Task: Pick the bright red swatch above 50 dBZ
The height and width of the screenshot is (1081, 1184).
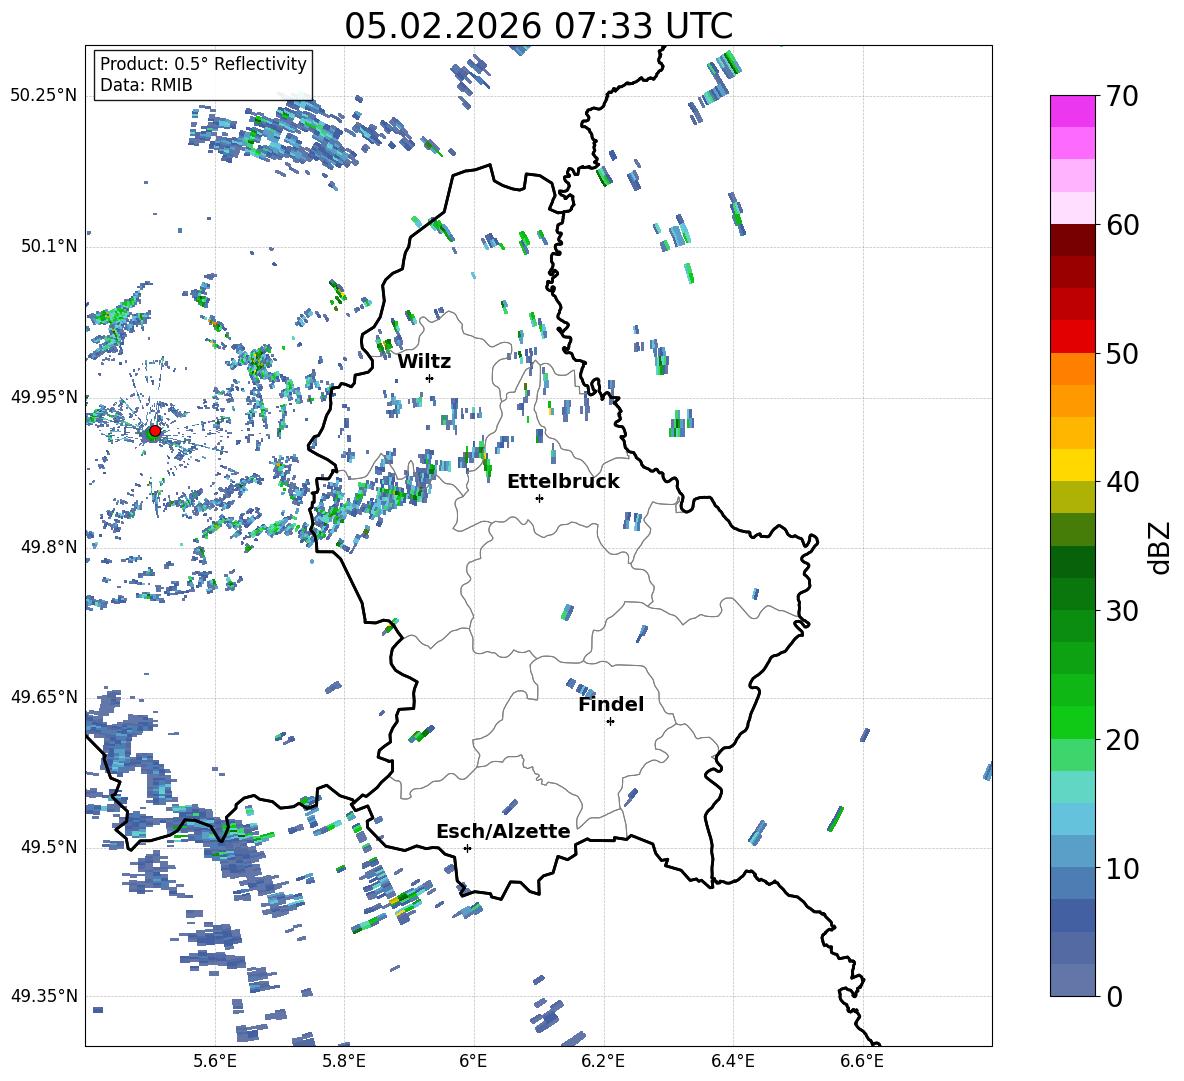Action: click(x=1073, y=336)
